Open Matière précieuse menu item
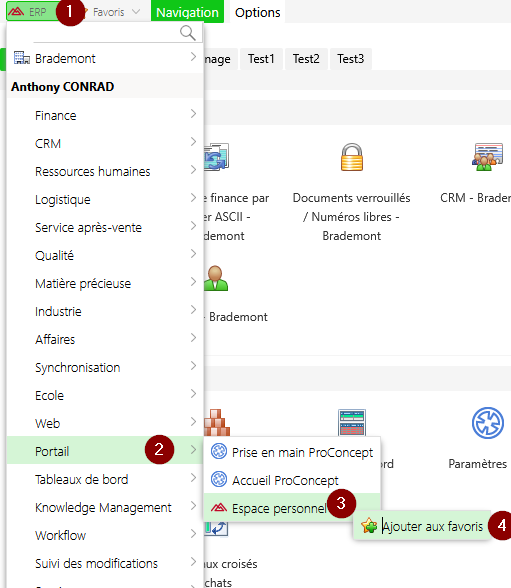511x588 pixels. coord(105,284)
